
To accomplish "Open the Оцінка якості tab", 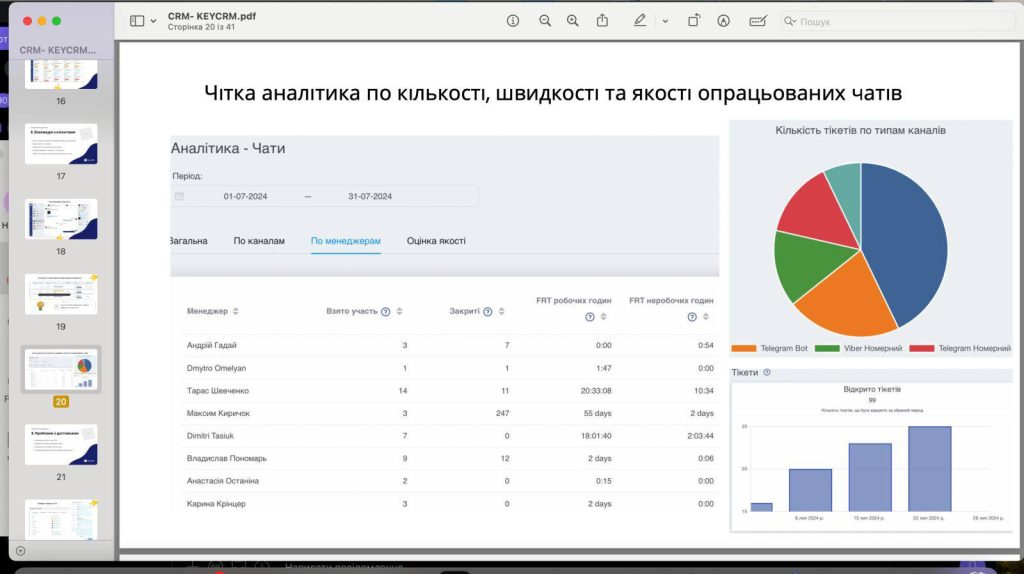I will pyautogui.click(x=436, y=241).
